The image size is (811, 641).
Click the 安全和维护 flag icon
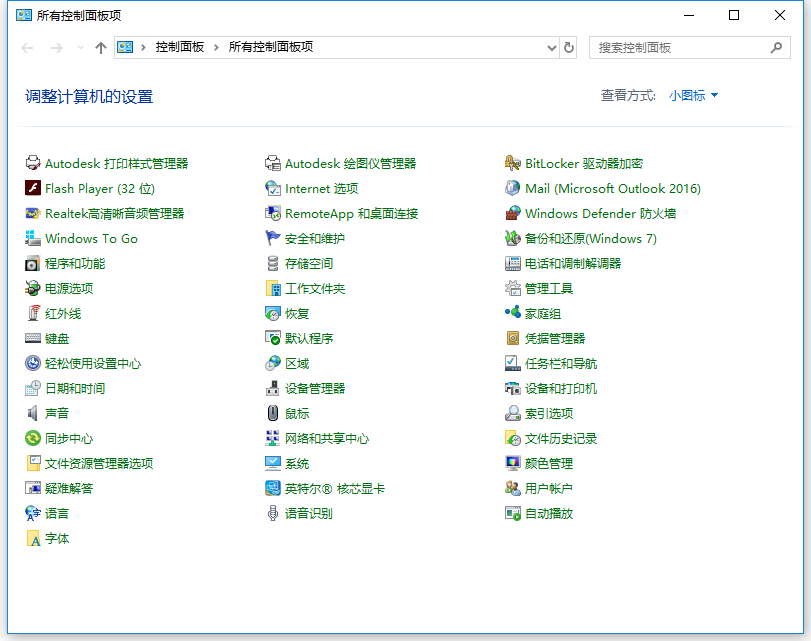[273, 238]
